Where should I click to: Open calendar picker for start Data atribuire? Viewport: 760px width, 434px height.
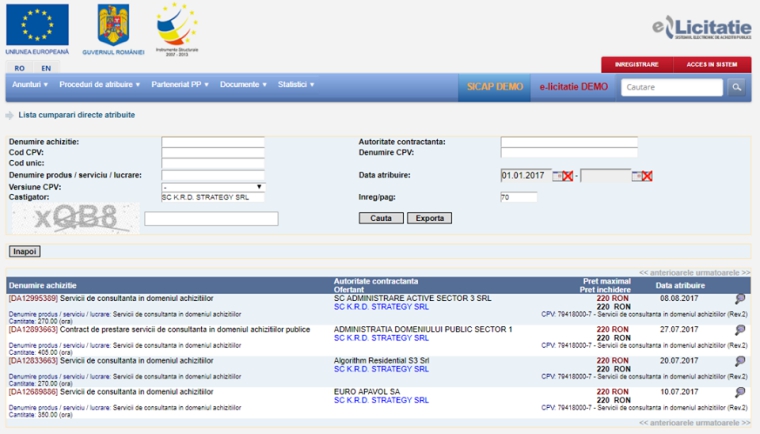[557, 176]
